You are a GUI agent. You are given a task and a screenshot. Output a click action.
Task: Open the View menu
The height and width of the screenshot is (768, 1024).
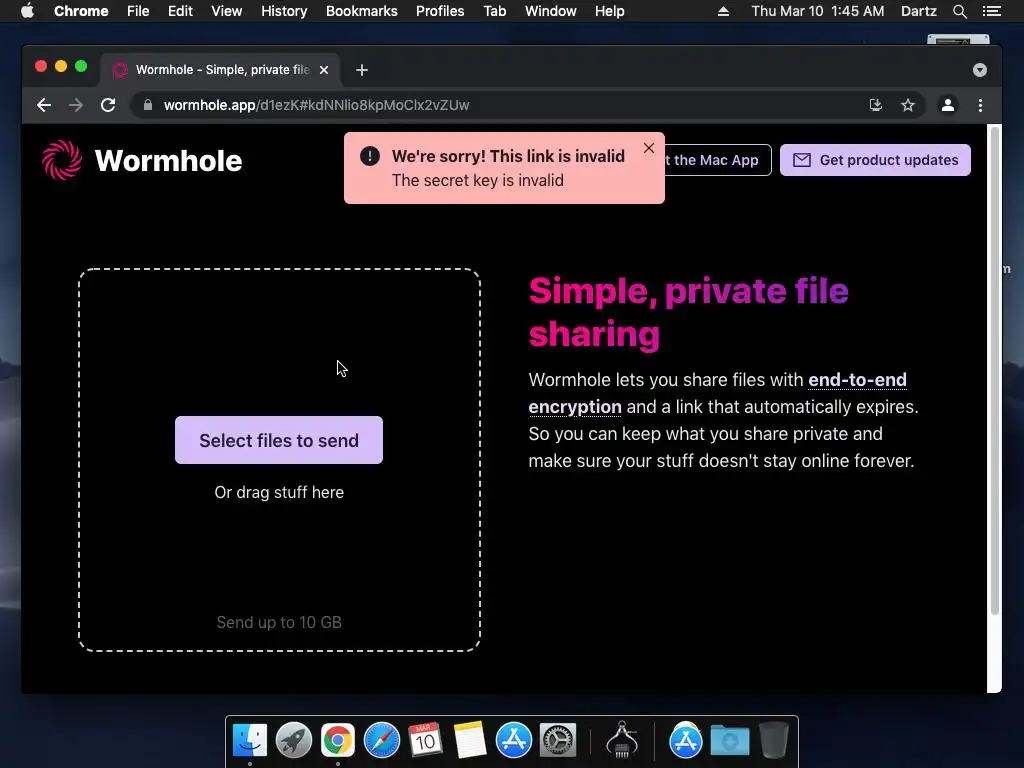coord(227,11)
